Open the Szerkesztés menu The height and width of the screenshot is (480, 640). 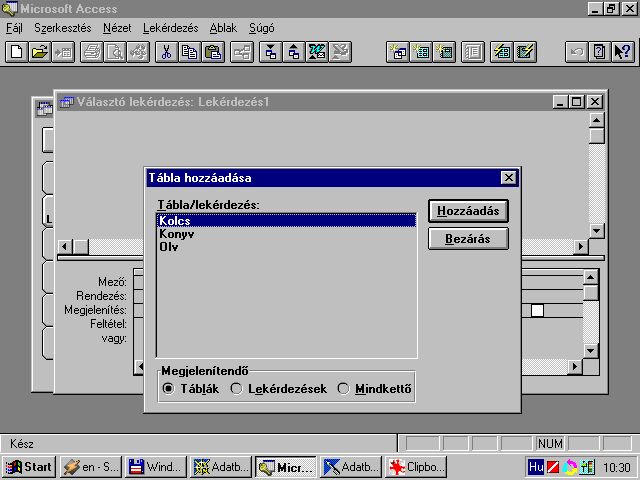point(63,28)
